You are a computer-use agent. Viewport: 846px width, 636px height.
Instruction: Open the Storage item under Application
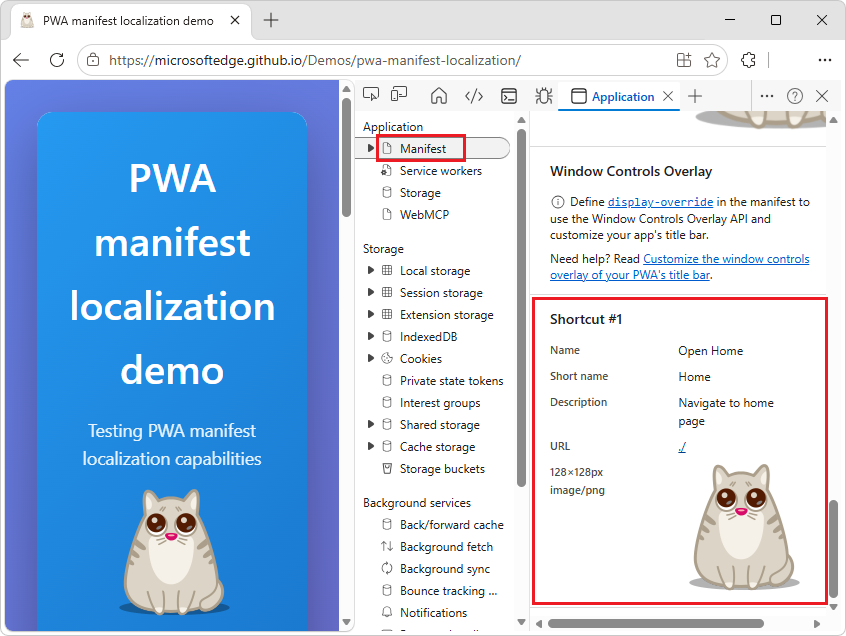point(420,193)
